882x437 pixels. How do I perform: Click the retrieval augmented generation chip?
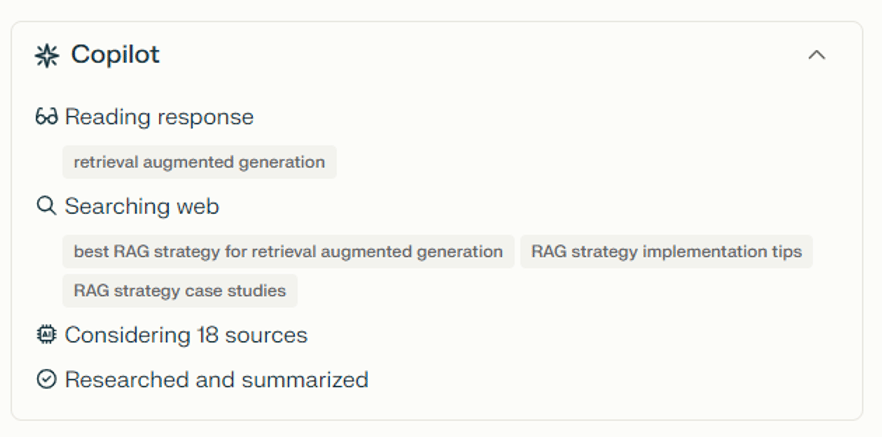click(x=199, y=162)
